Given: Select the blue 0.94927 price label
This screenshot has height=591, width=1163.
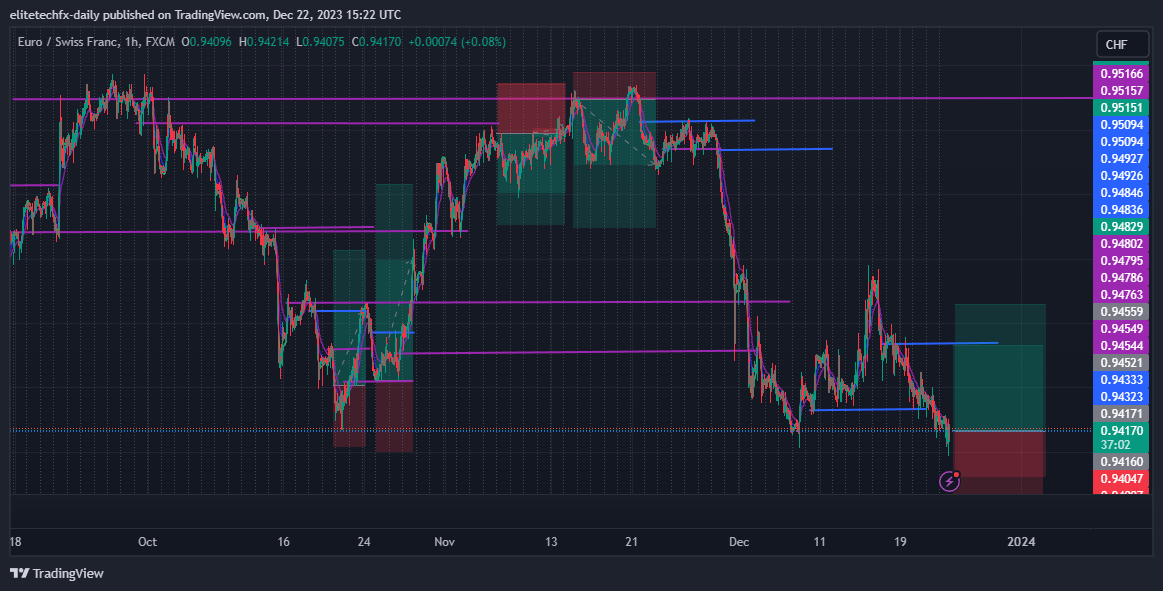Looking at the screenshot, I should 1121,159.
